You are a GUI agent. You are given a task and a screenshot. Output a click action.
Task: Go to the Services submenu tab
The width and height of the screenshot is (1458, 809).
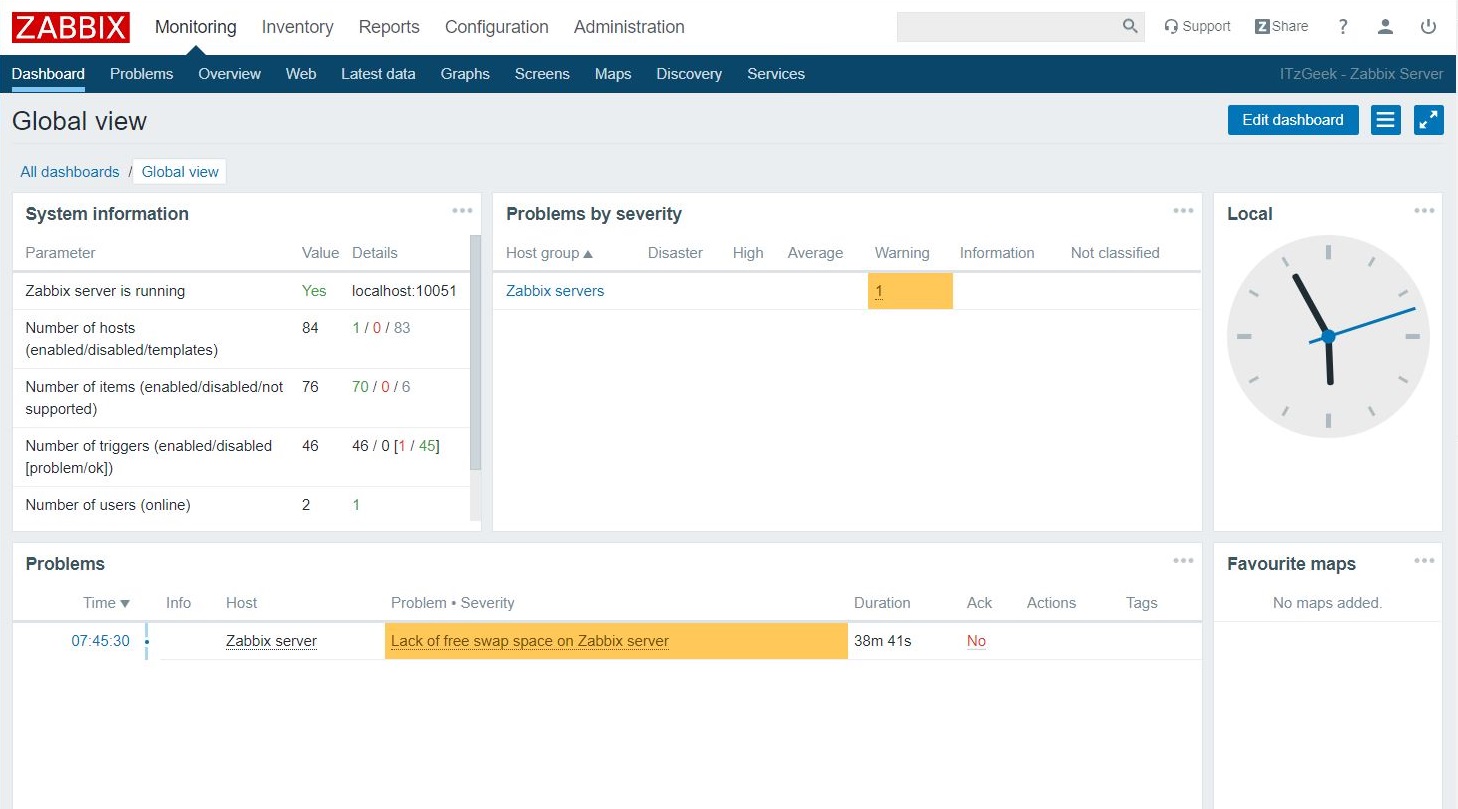(776, 74)
